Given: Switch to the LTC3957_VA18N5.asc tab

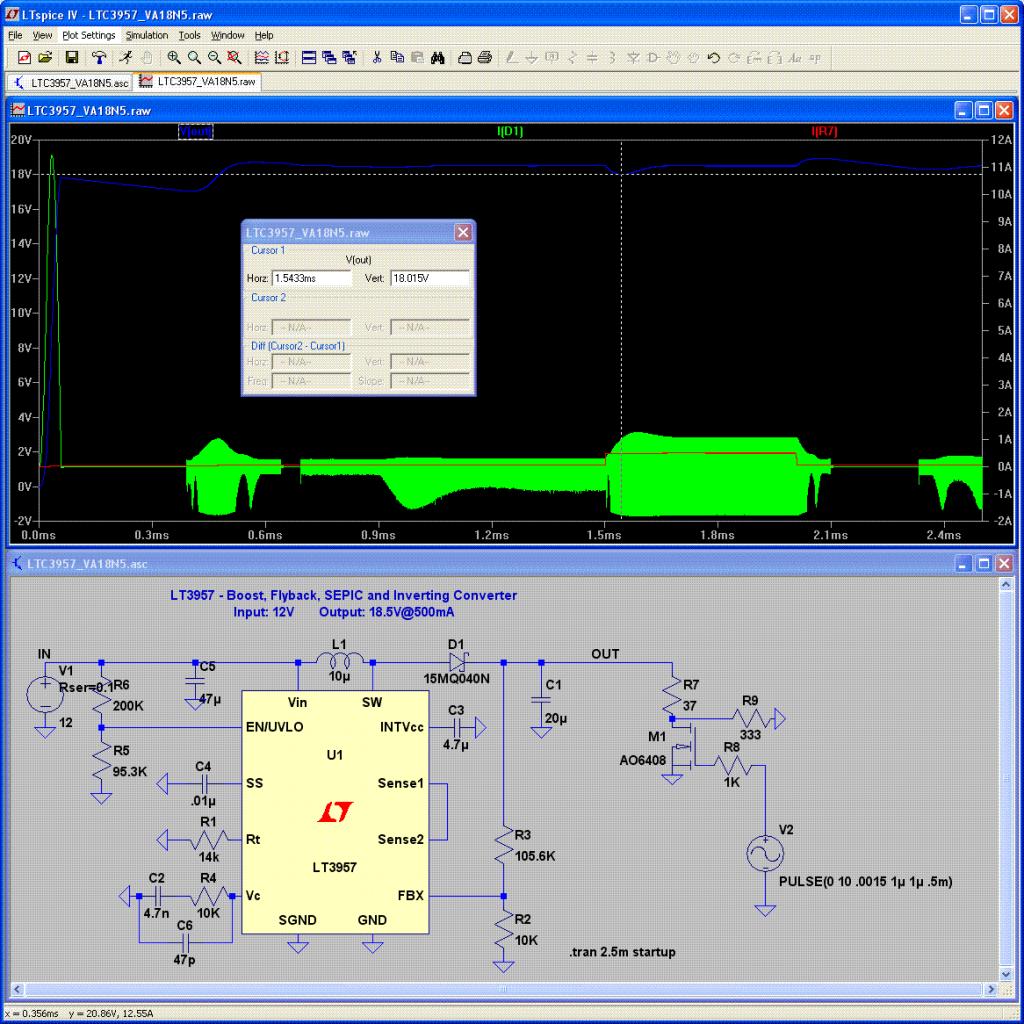Looking at the screenshot, I should [x=71, y=83].
